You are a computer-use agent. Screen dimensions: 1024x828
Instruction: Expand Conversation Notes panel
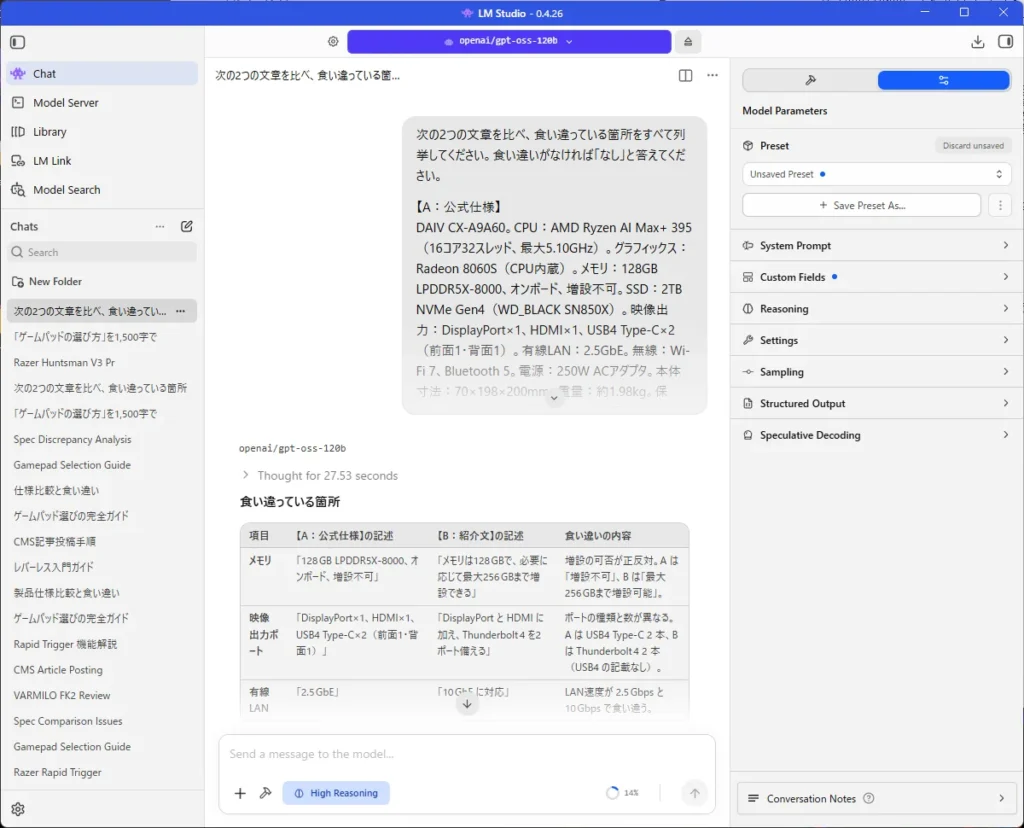[x=876, y=798]
